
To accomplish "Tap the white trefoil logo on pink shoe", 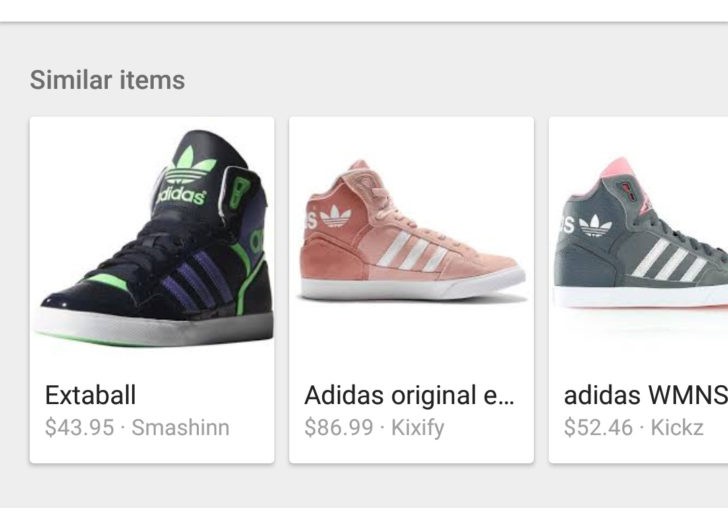I will [x=336, y=216].
